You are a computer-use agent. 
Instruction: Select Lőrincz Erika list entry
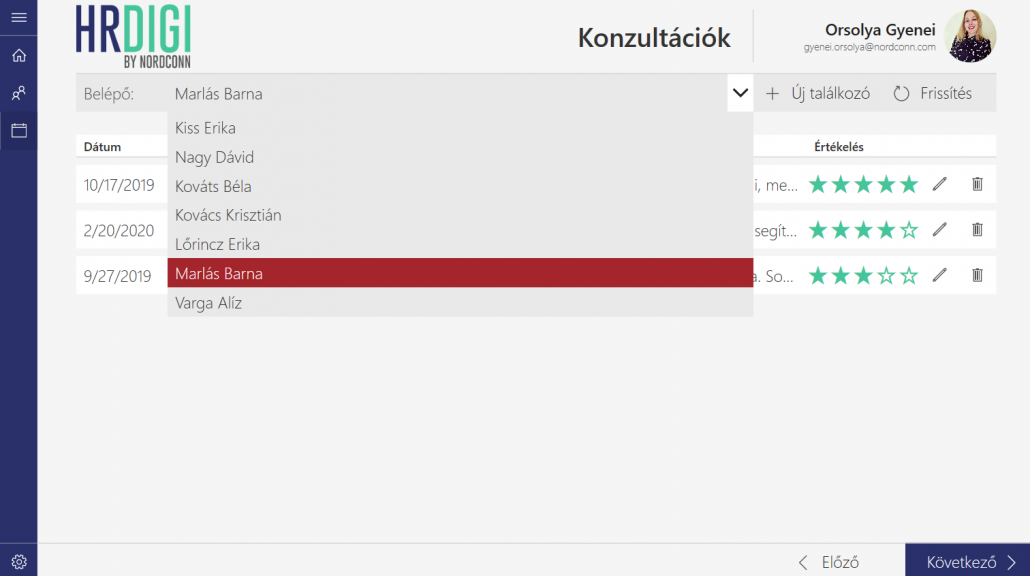217,244
